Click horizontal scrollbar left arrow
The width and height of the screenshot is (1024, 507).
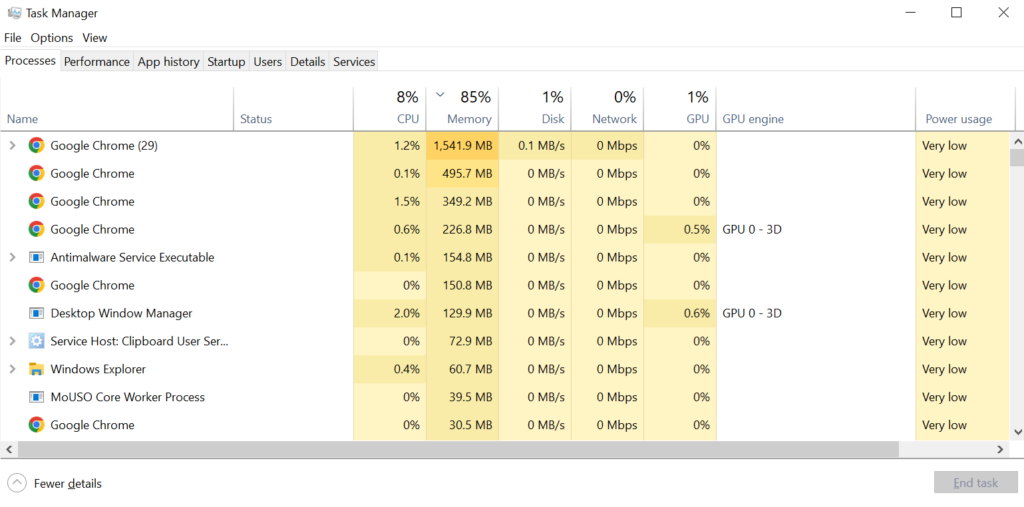point(9,450)
